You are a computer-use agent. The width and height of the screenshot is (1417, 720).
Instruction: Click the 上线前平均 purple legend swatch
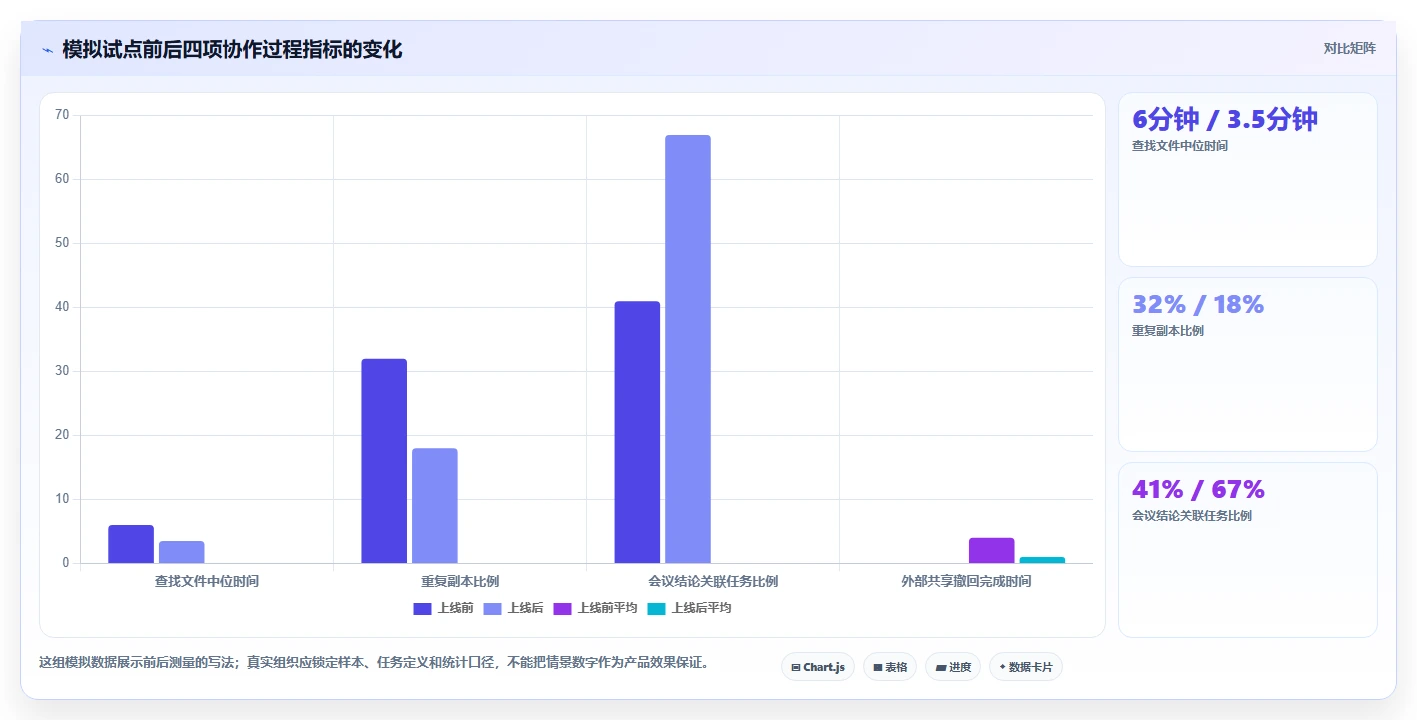click(x=562, y=608)
